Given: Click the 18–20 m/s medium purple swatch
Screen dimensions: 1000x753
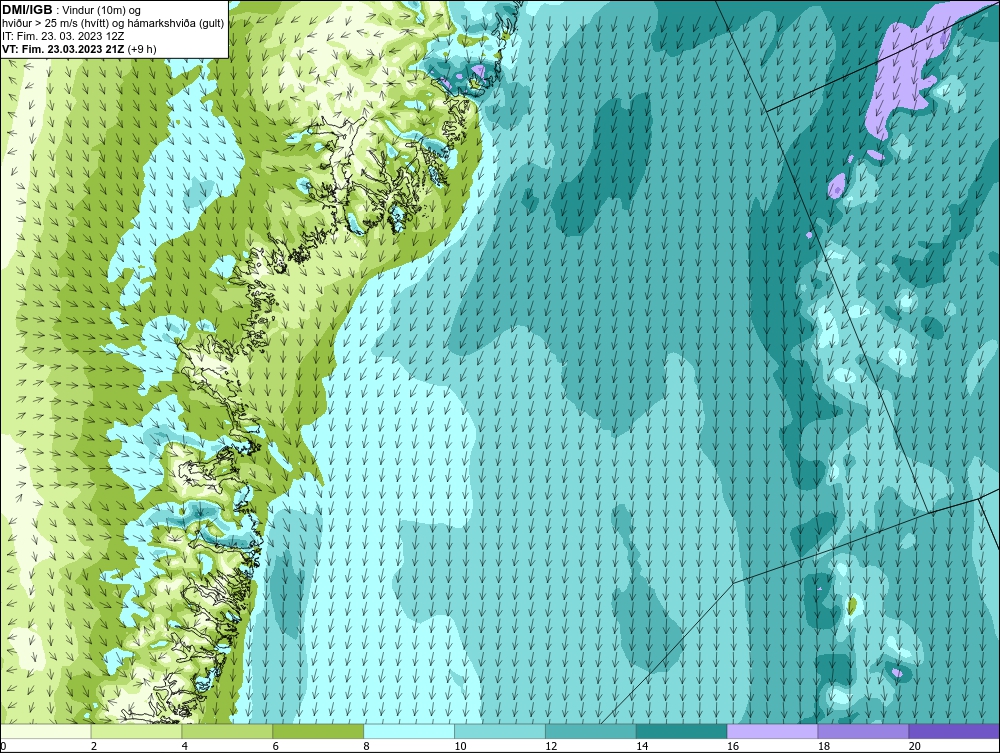Looking at the screenshot, I should pos(863,731).
